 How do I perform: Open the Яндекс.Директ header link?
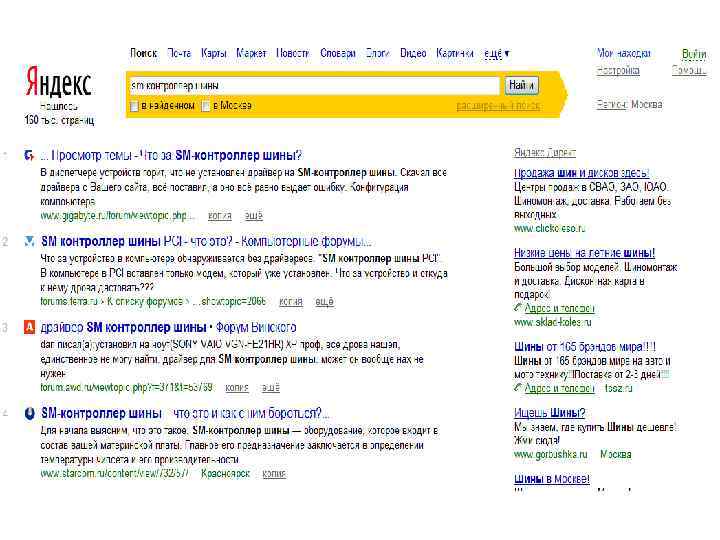pos(545,152)
